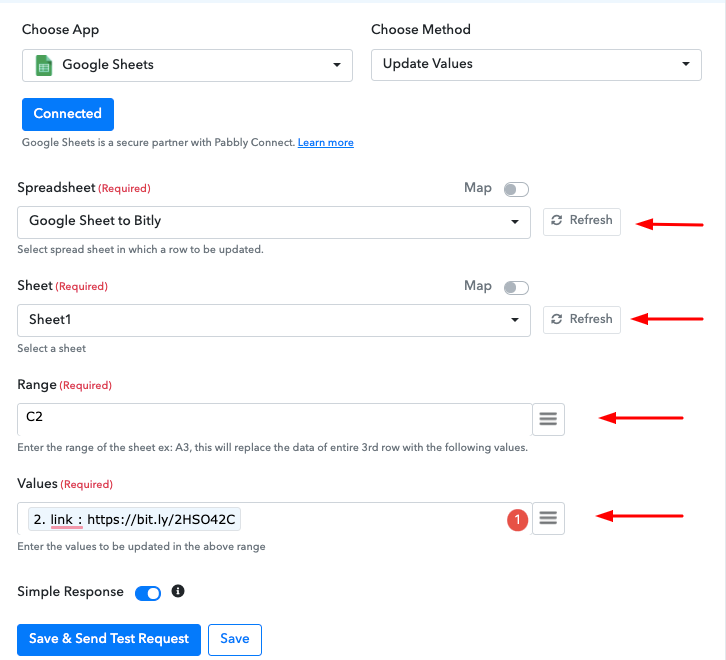This screenshot has width=726, height=660.
Task: Click the 'Enter the range of the sheet ex: A3' hint
Action: pos(272,447)
